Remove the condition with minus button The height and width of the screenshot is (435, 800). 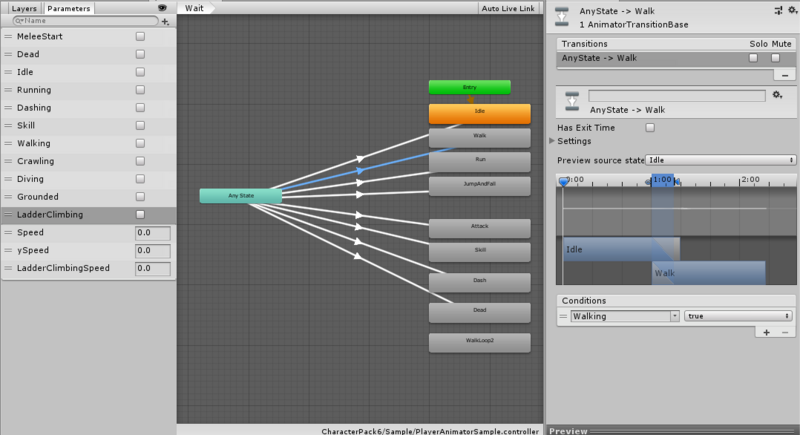[785, 332]
